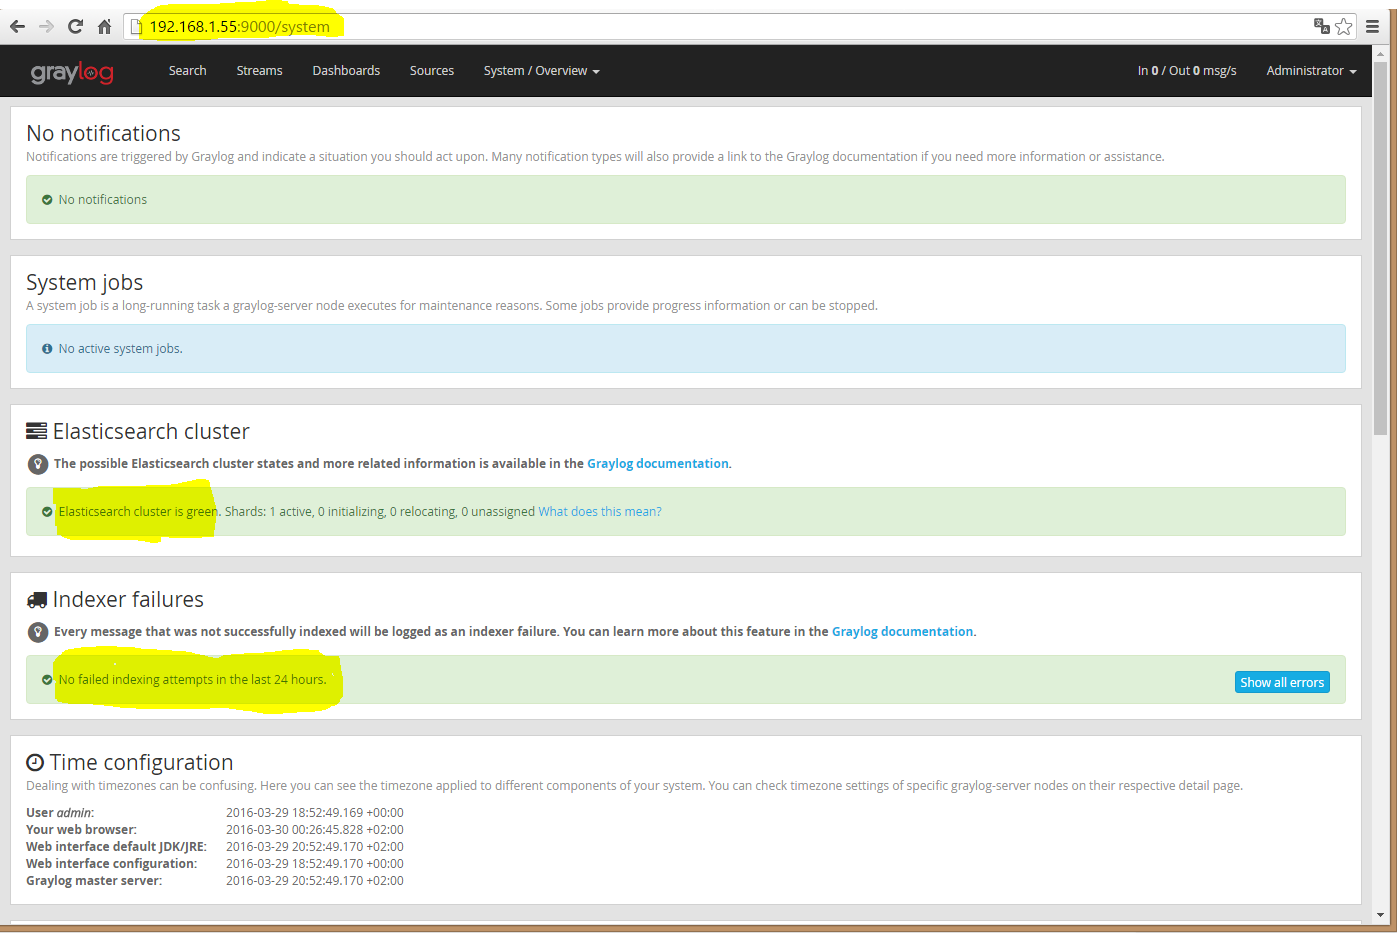
Task: Click scrollbar up arrow
Action: [1381, 53]
